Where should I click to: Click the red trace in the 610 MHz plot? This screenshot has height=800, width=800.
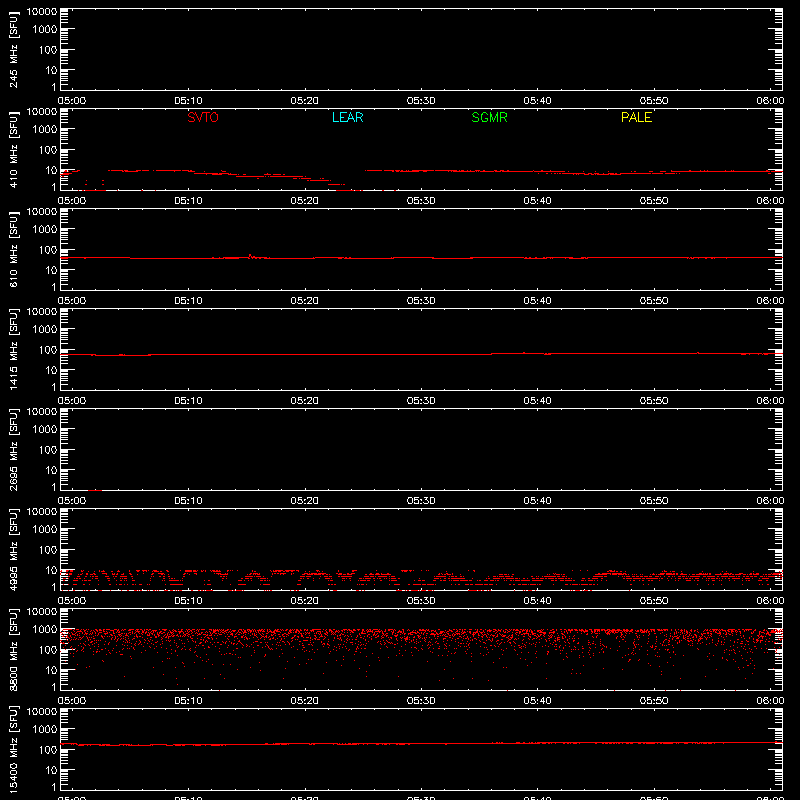(421, 258)
